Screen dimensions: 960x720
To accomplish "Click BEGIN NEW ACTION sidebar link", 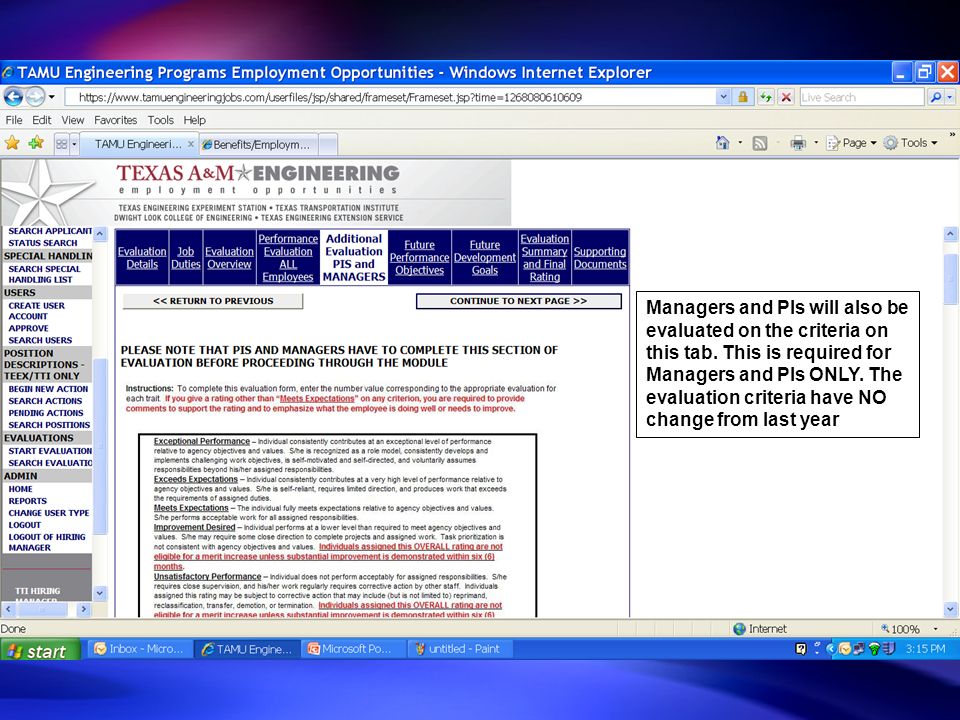I will (x=48, y=389).
